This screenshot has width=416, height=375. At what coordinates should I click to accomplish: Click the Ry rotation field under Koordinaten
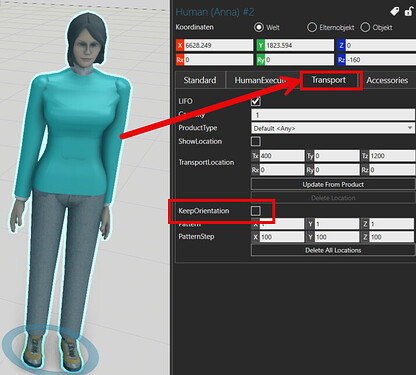[299, 60]
